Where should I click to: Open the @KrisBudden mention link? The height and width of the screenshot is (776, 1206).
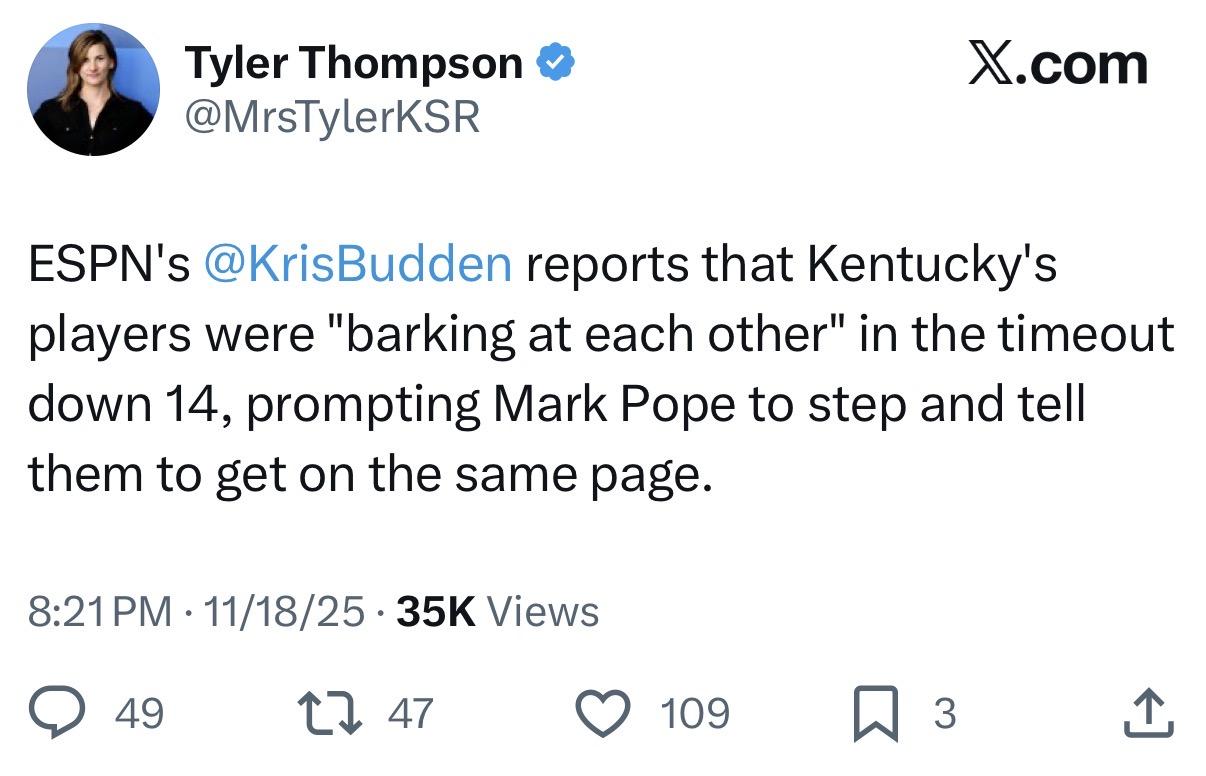pyautogui.click(x=357, y=264)
